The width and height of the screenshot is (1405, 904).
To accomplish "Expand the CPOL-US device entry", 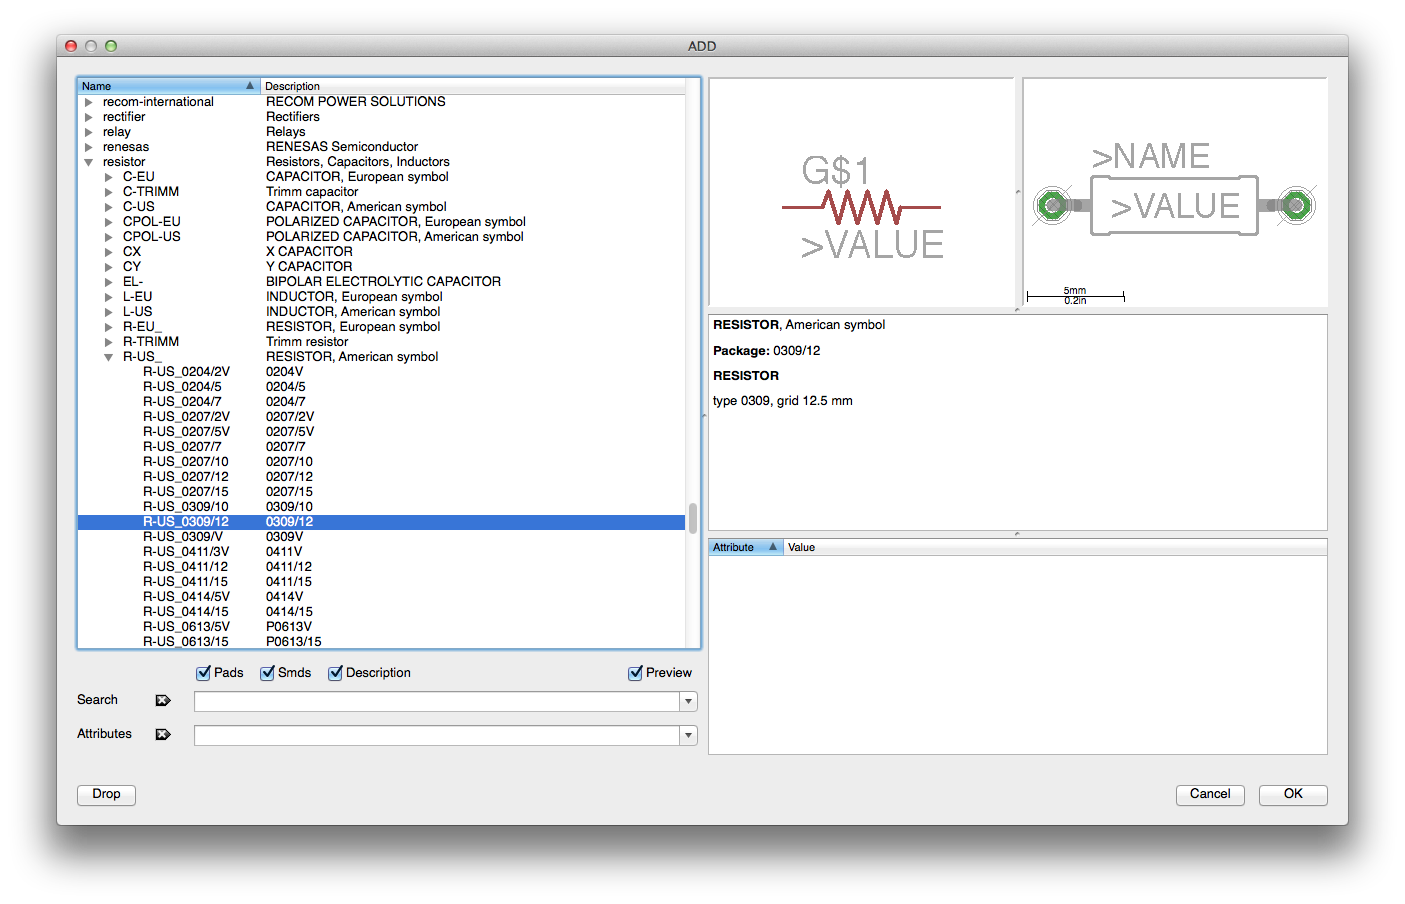I will coord(109,237).
